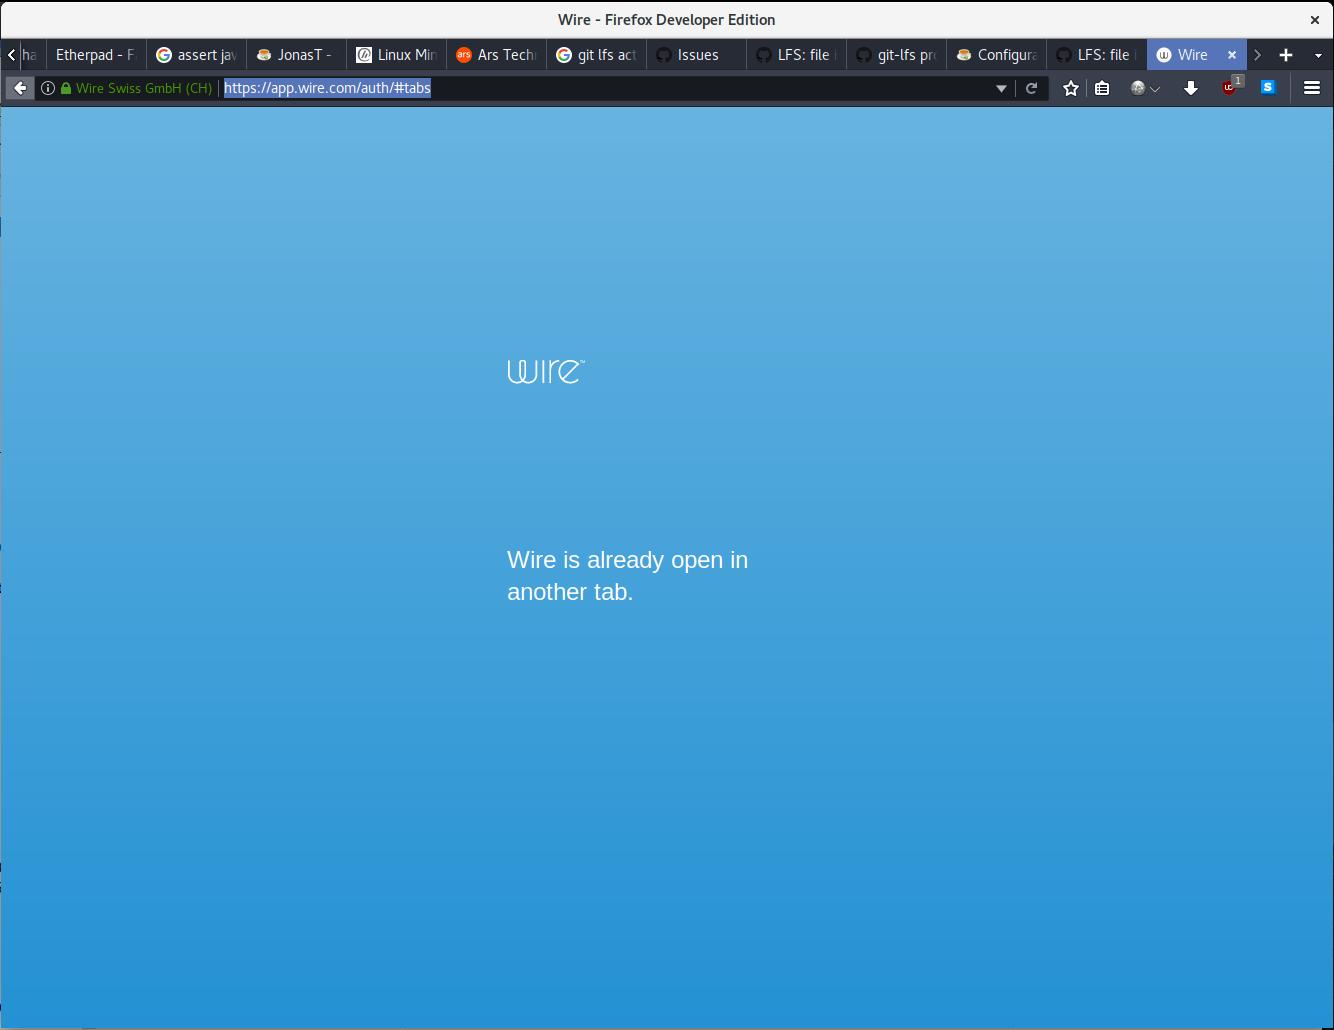Click the uBlock Origin shield icon
The image size is (1334, 1030).
(x=1231, y=88)
